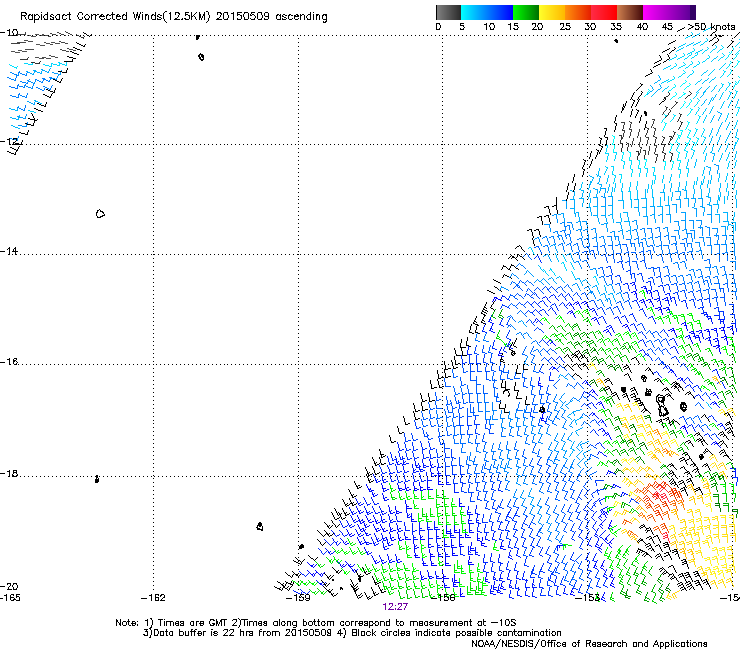The width and height of the screenshot is (740, 650).
Task: Click the -18 latitude axis label
Action: [9, 473]
